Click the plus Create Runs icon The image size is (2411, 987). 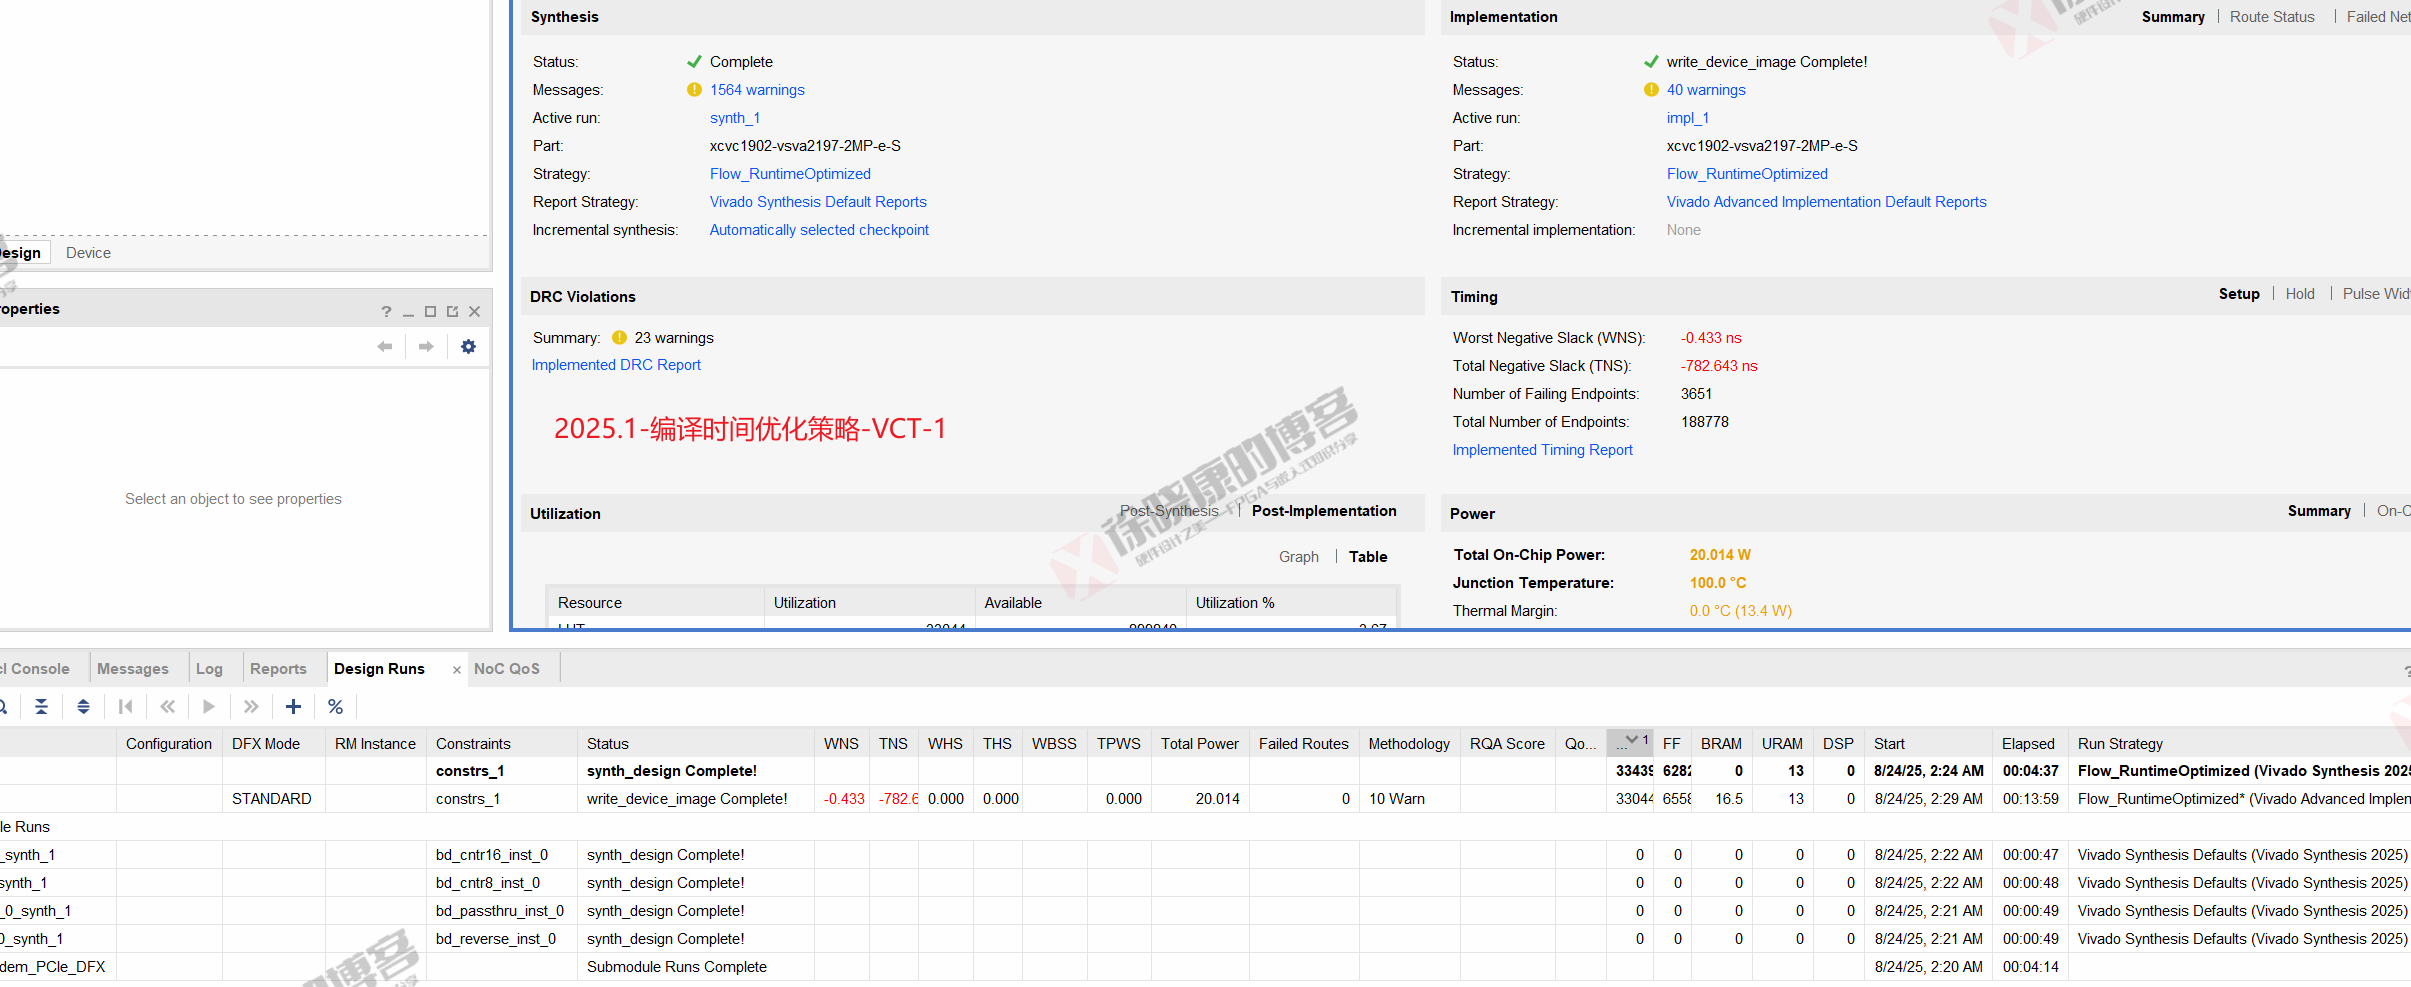pos(293,706)
